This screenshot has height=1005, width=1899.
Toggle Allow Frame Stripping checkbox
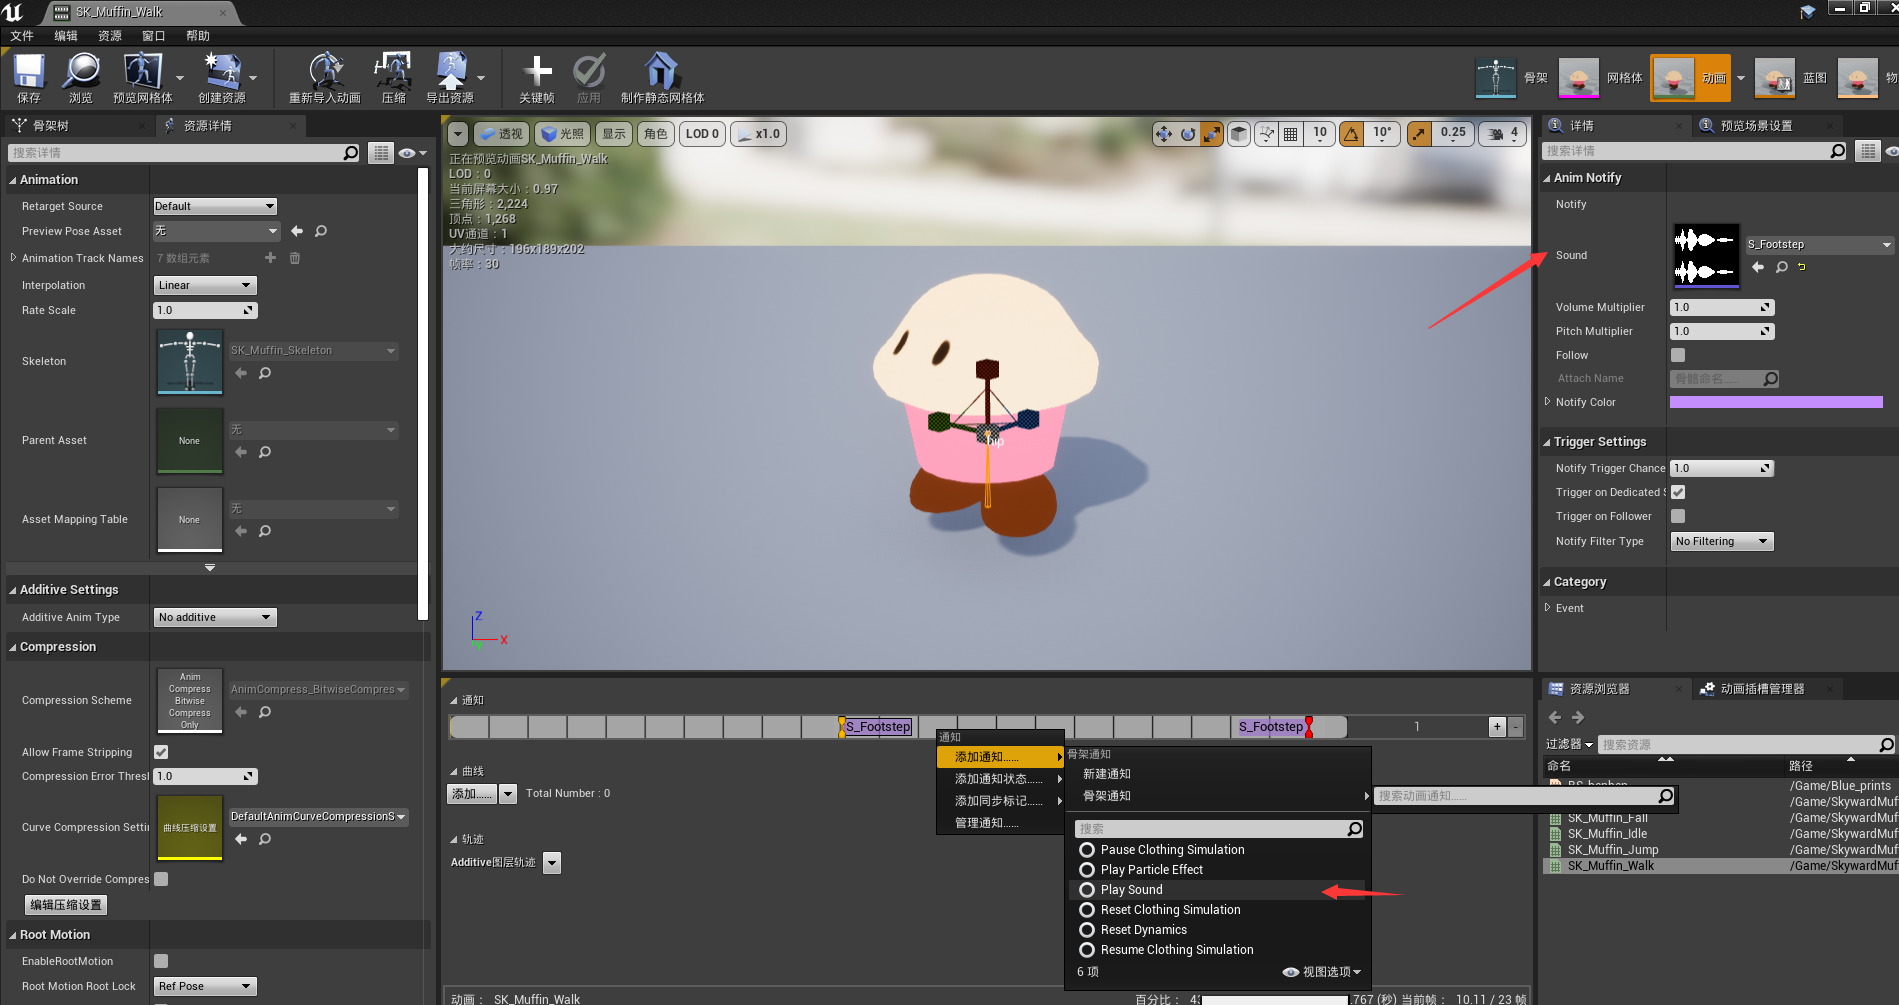[161, 752]
